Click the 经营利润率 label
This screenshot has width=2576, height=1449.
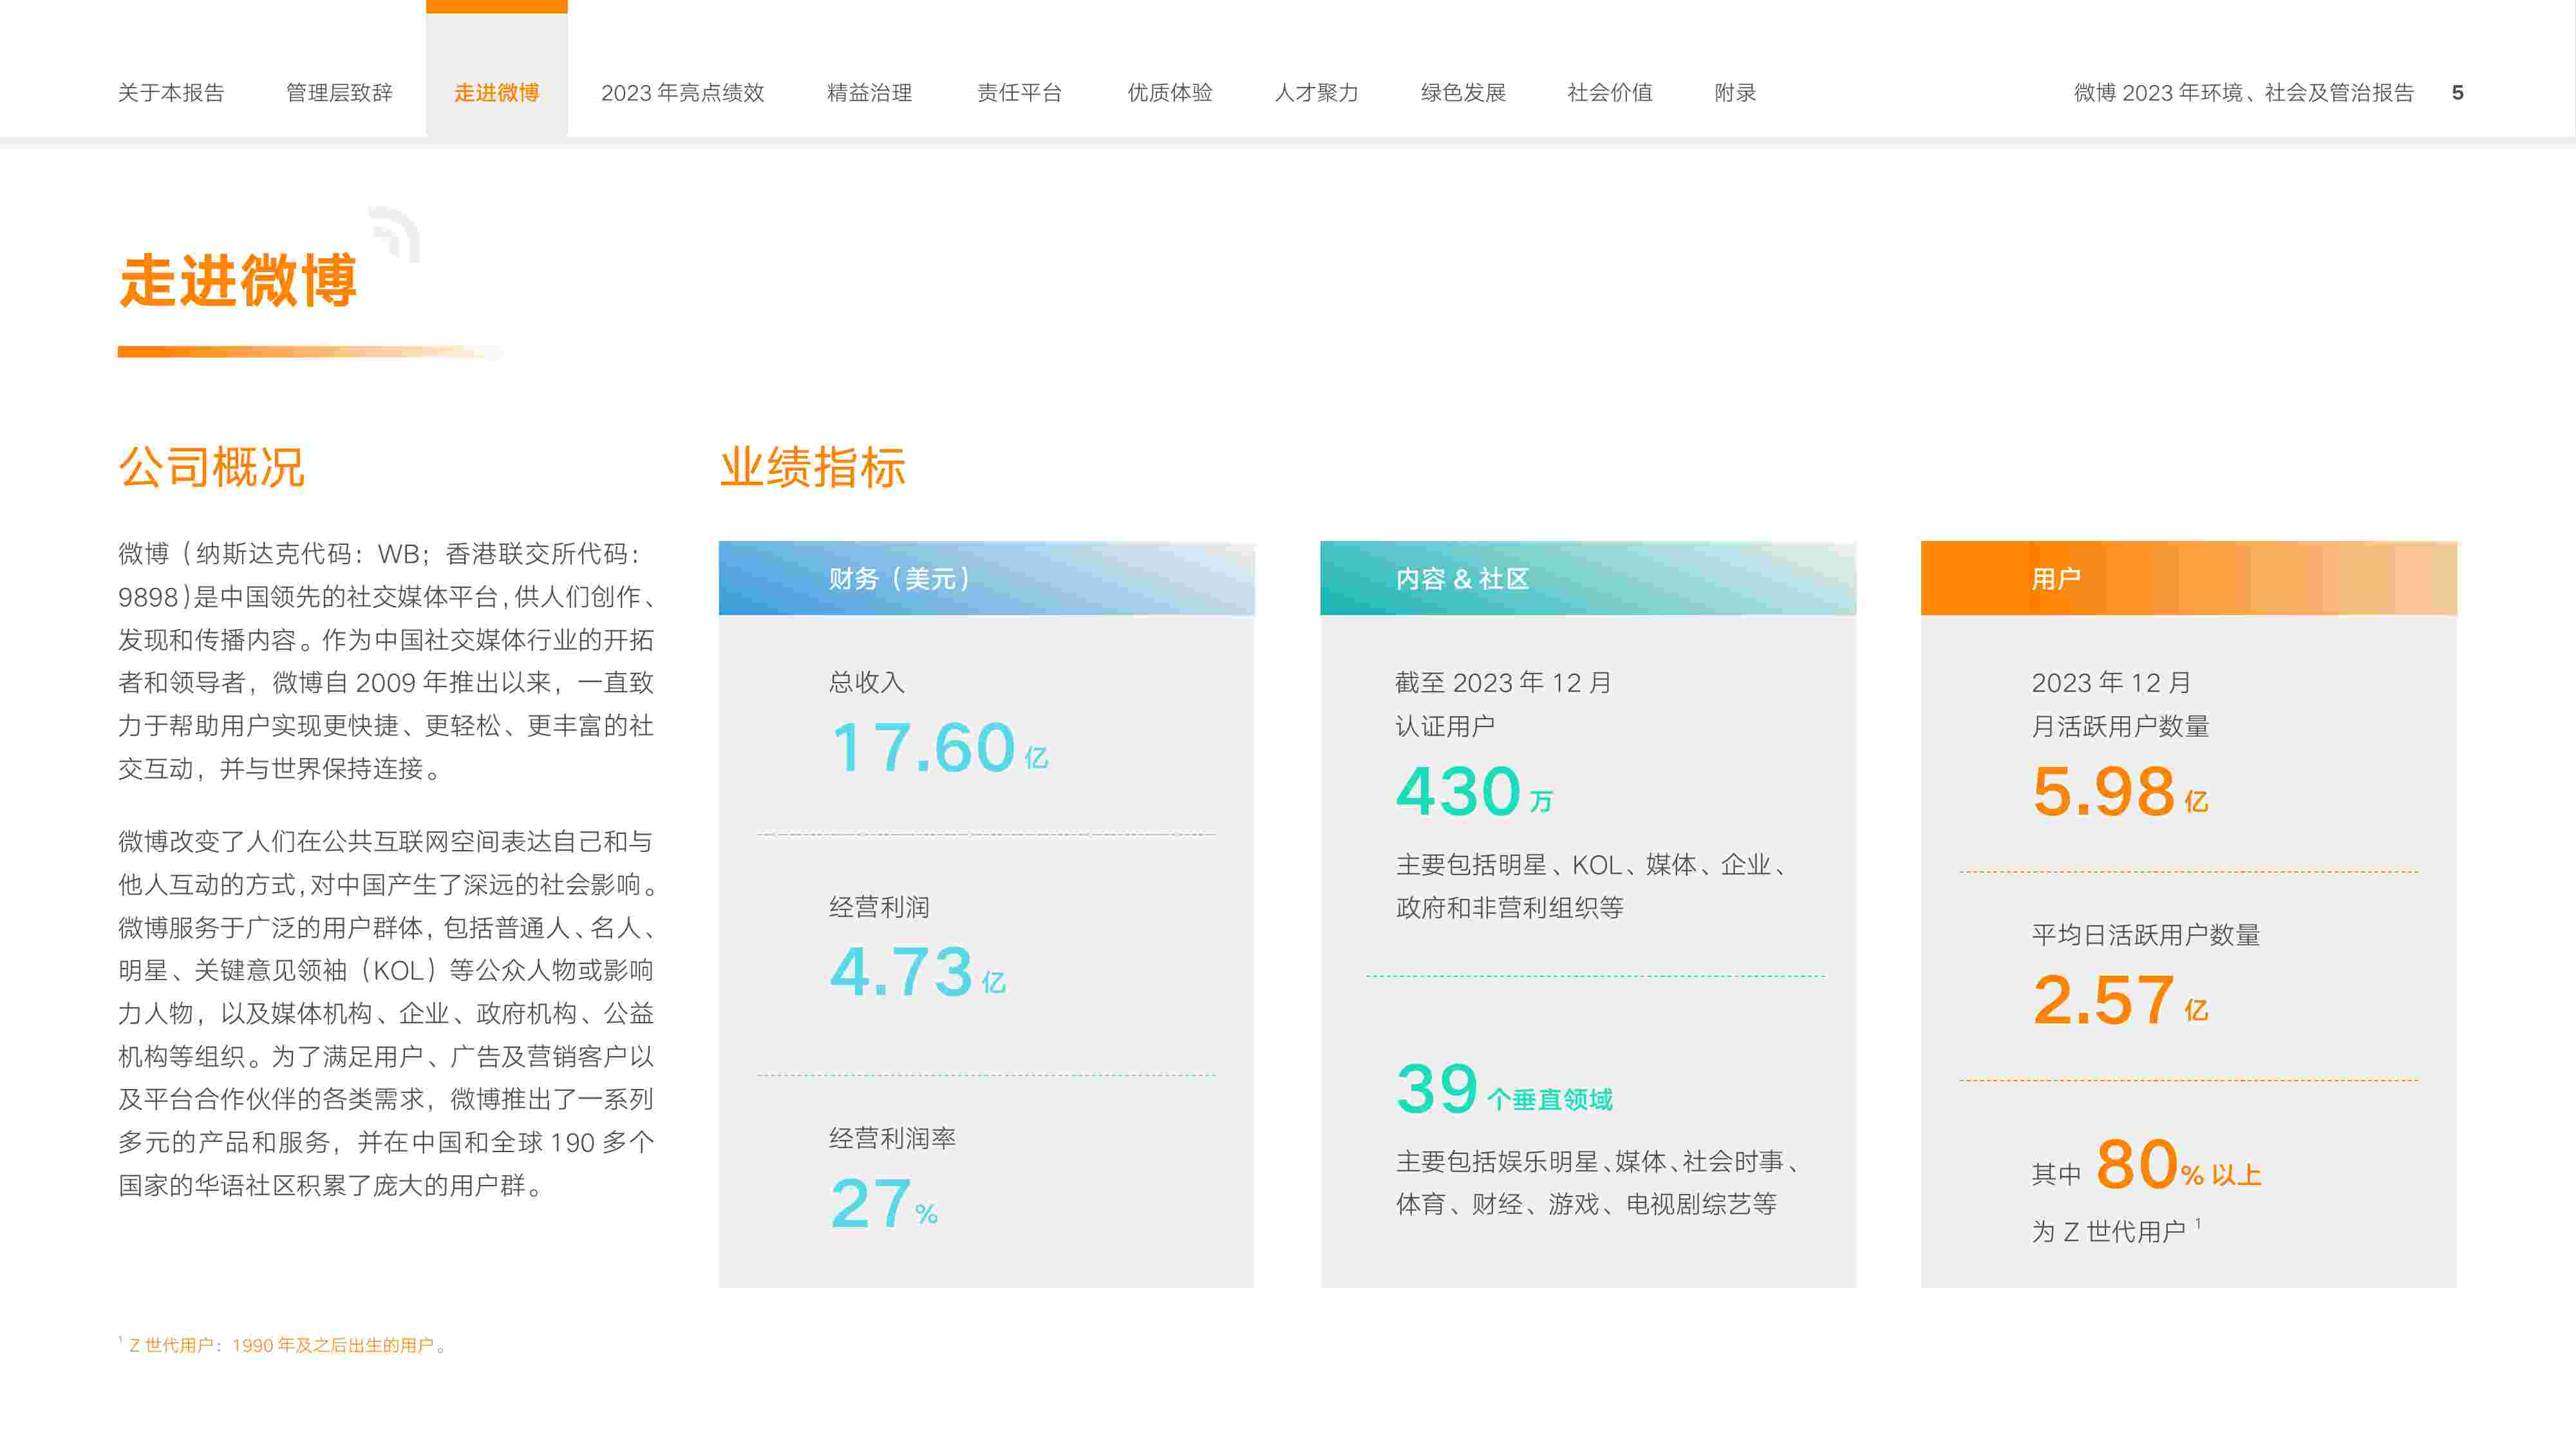tap(892, 1138)
